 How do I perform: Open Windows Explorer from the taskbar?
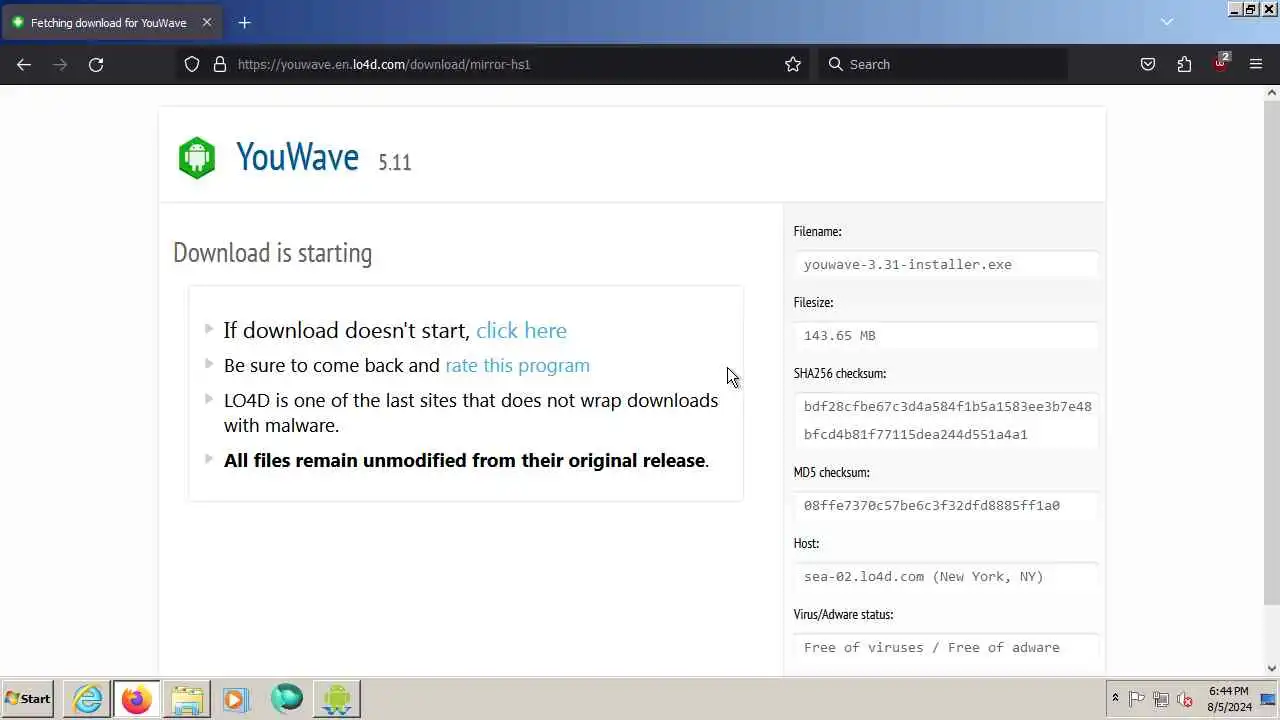tap(186, 699)
